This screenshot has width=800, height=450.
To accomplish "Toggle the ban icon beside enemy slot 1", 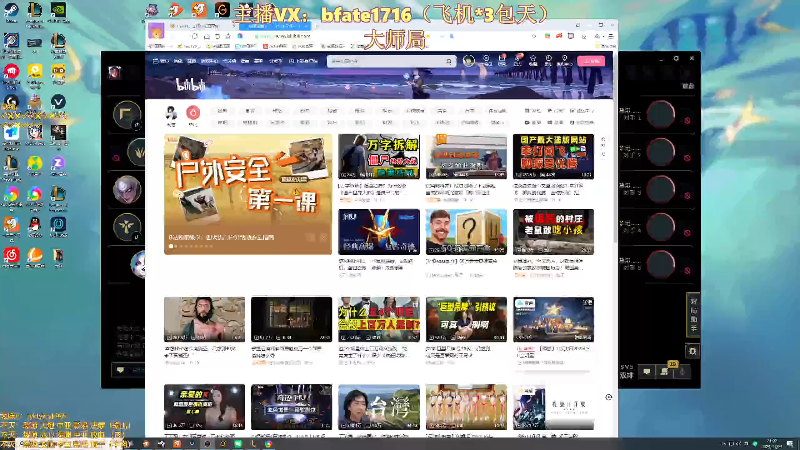I will coord(687,120).
